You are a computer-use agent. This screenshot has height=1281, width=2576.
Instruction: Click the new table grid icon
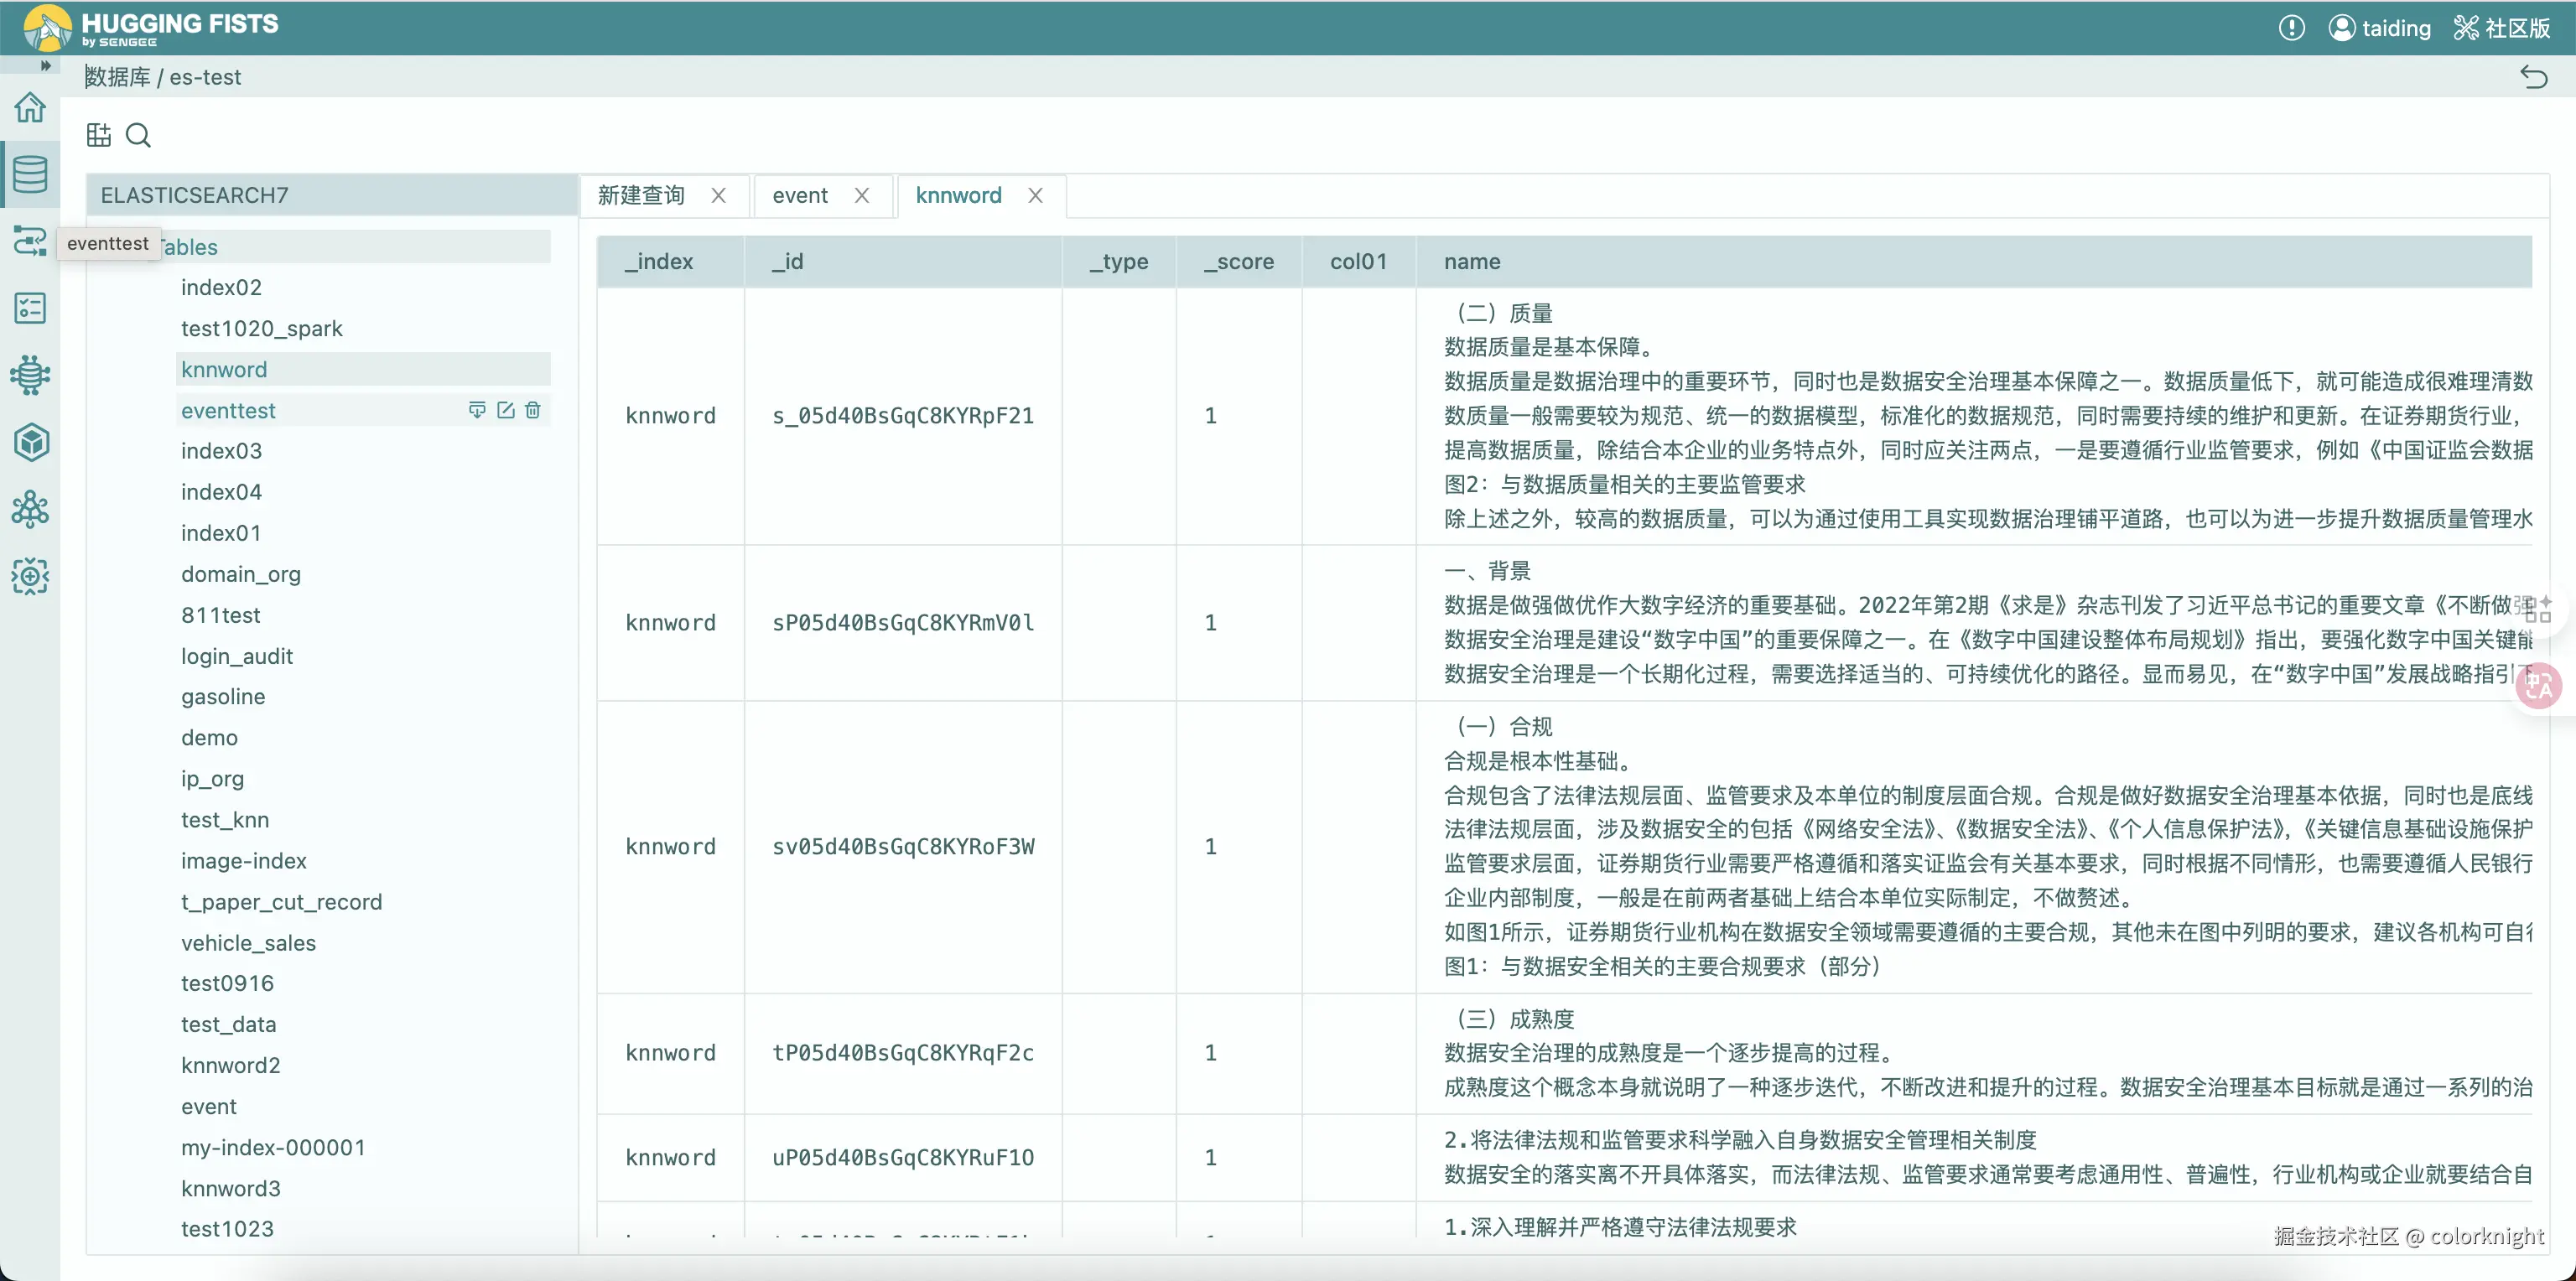click(99, 135)
